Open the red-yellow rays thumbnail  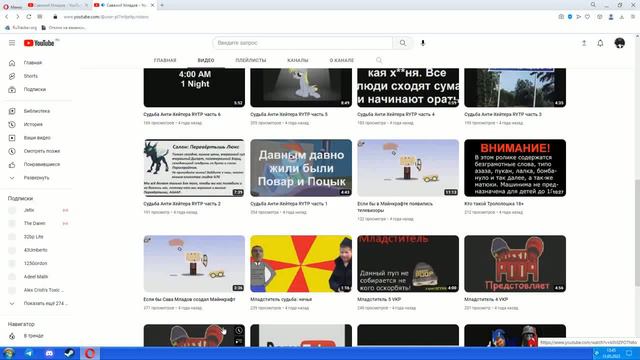click(301, 264)
